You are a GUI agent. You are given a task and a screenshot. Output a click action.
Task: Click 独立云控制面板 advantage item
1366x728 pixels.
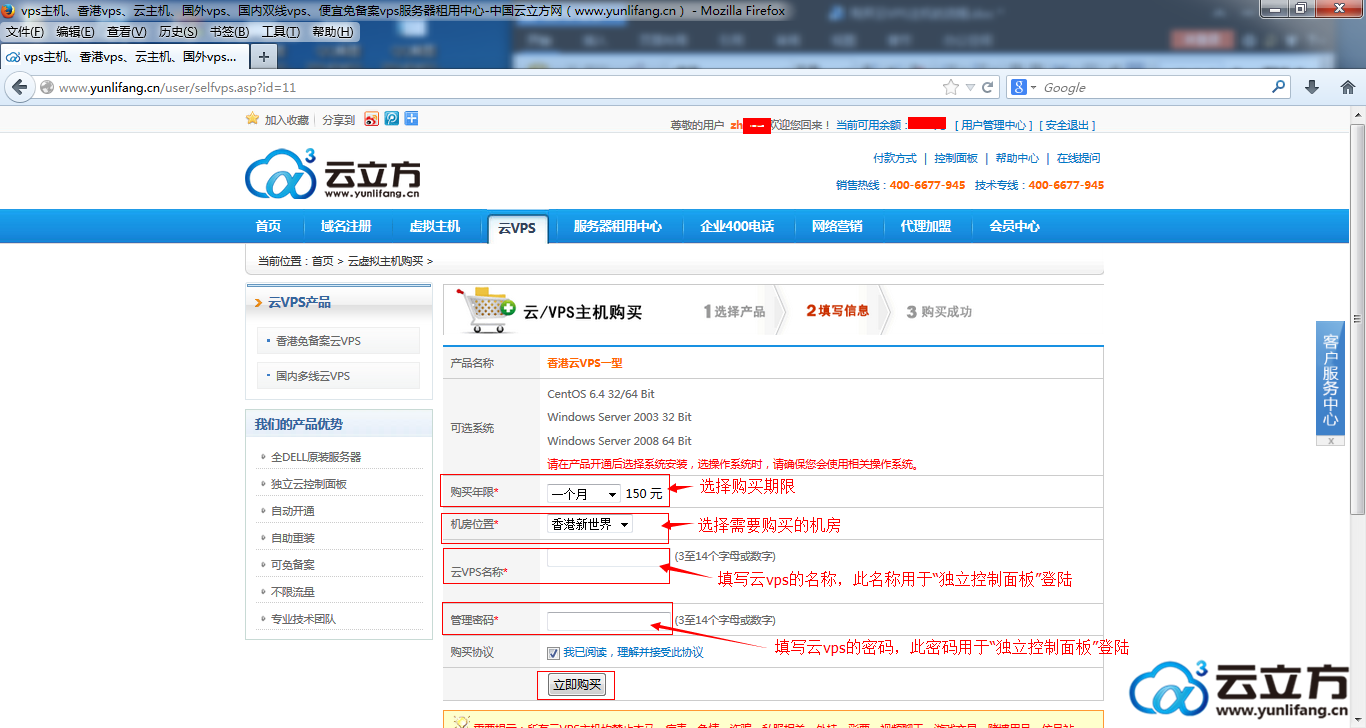(x=309, y=484)
